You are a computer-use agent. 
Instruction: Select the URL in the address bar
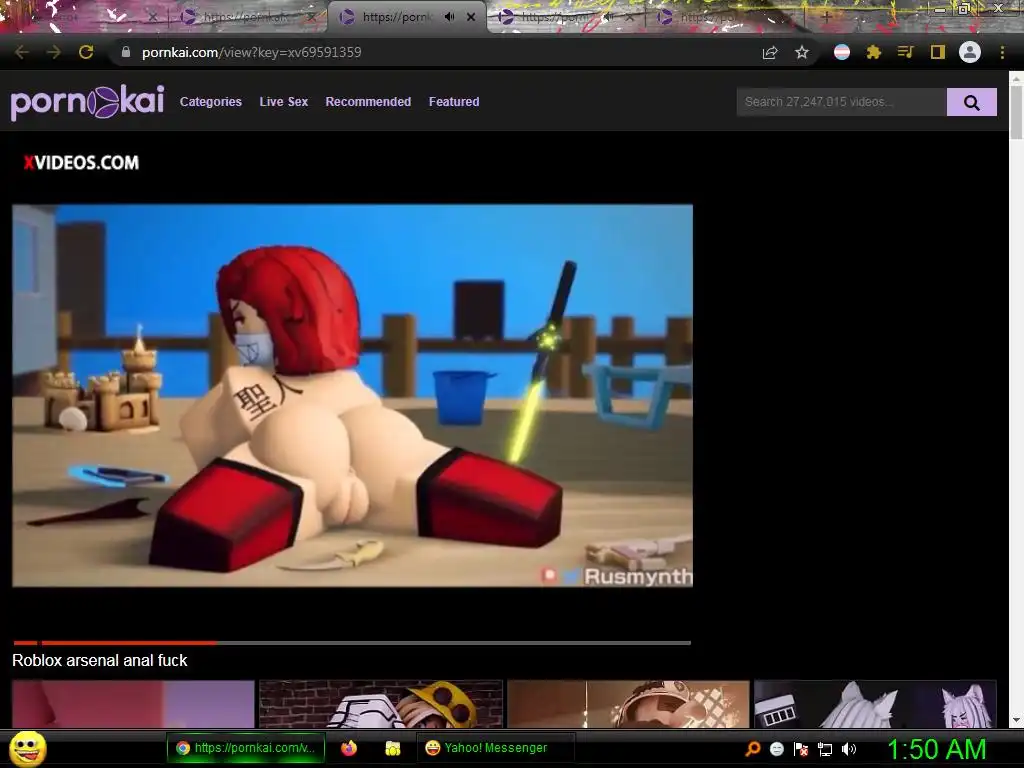point(251,52)
